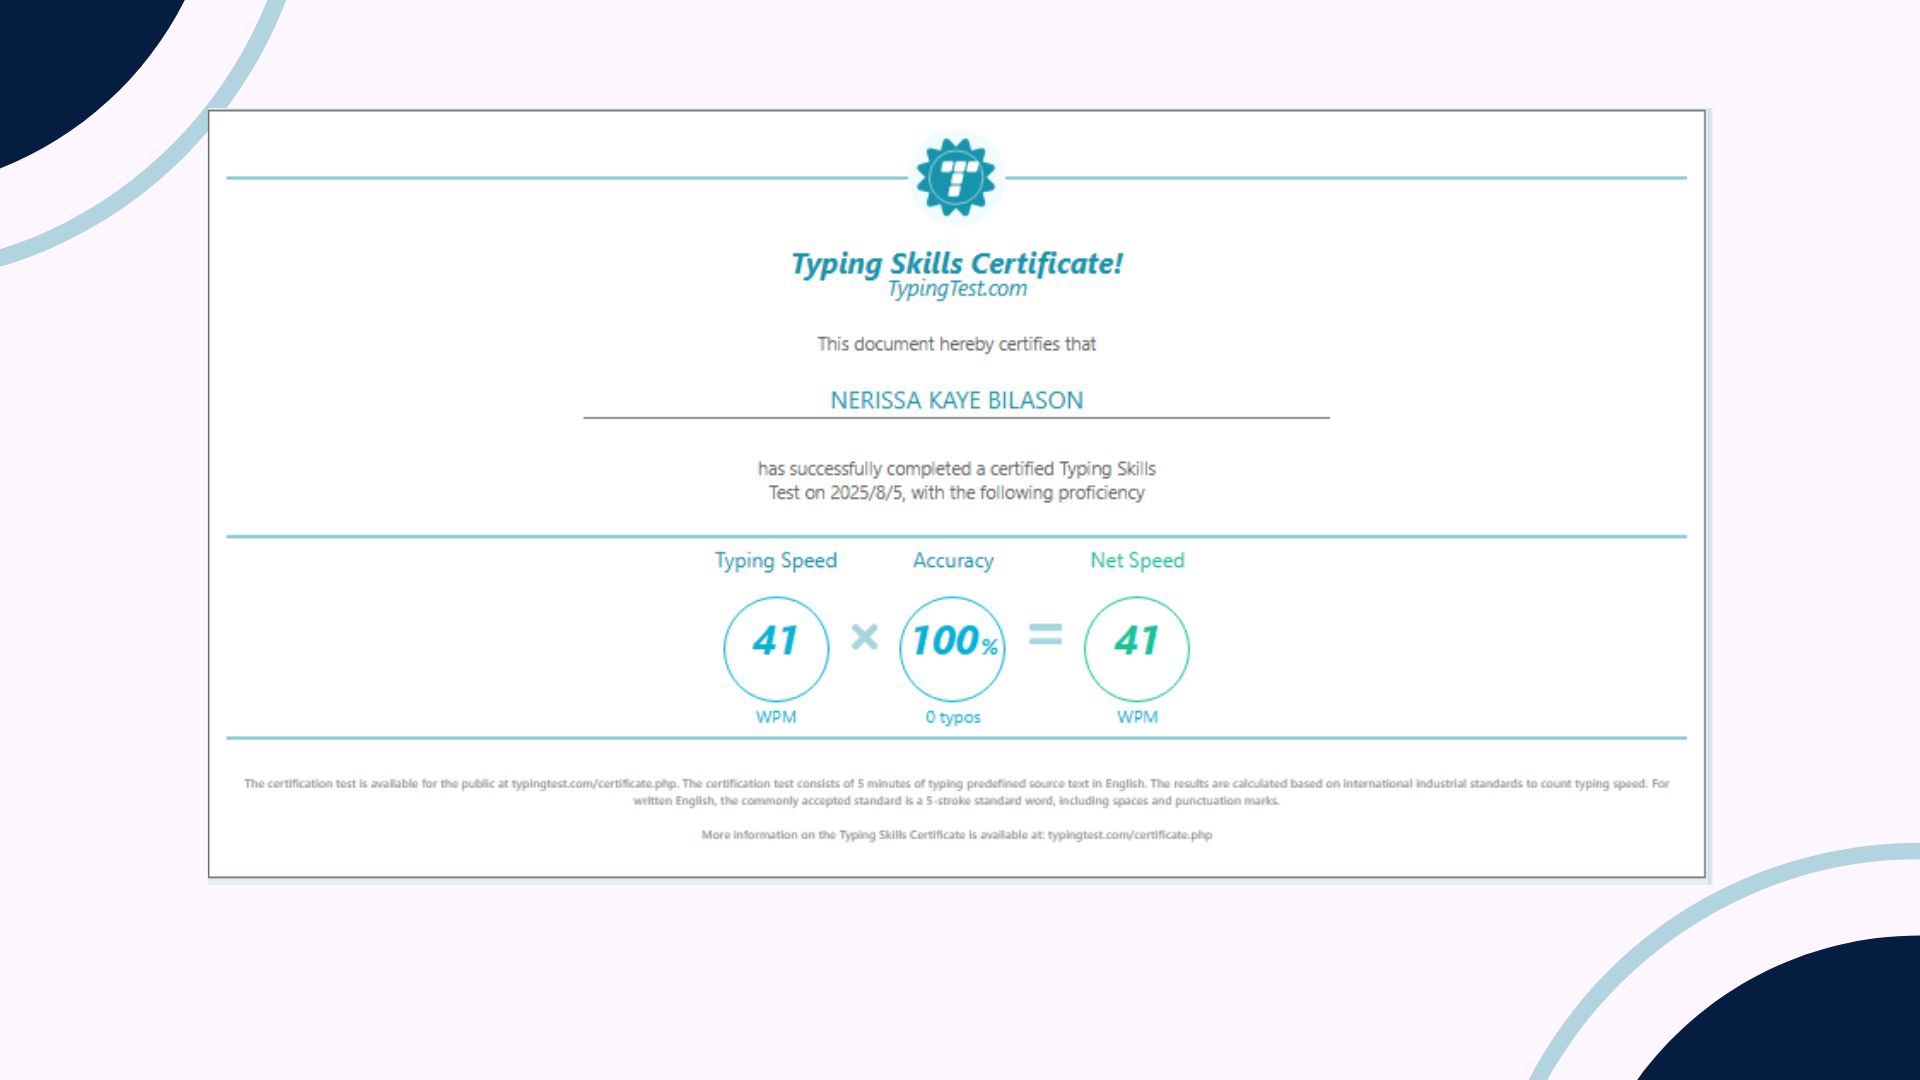Click 'This document hereby certifies that' text
The width and height of the screenshot is (1920, 1080).
[957, 344]
